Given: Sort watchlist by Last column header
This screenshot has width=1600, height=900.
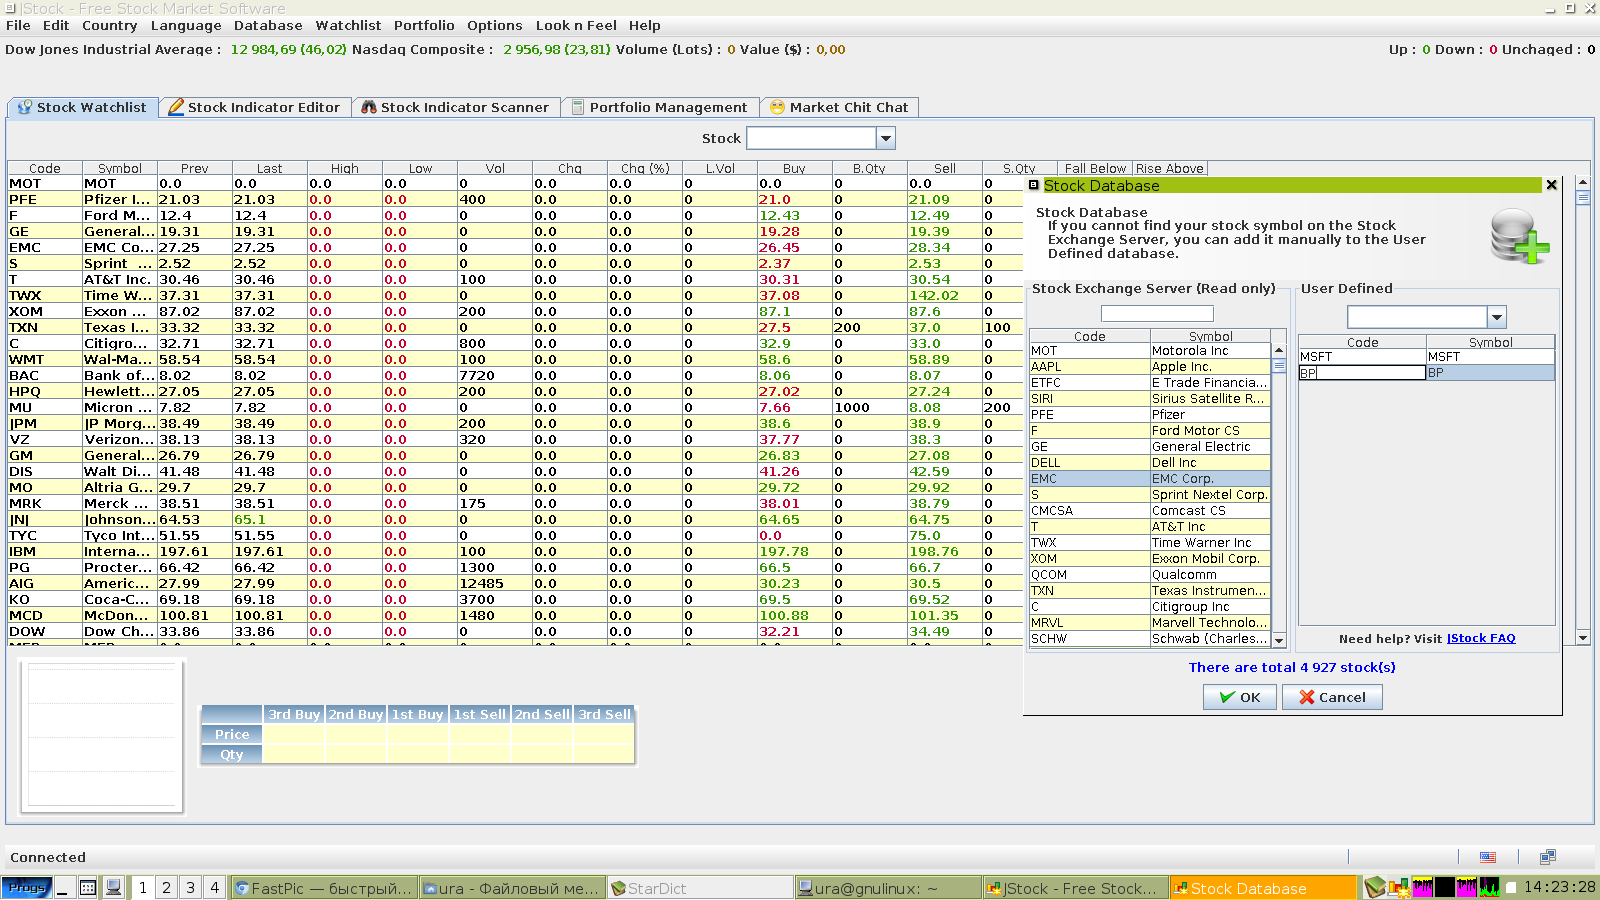Looking at the screenshot, I should 270,169.
